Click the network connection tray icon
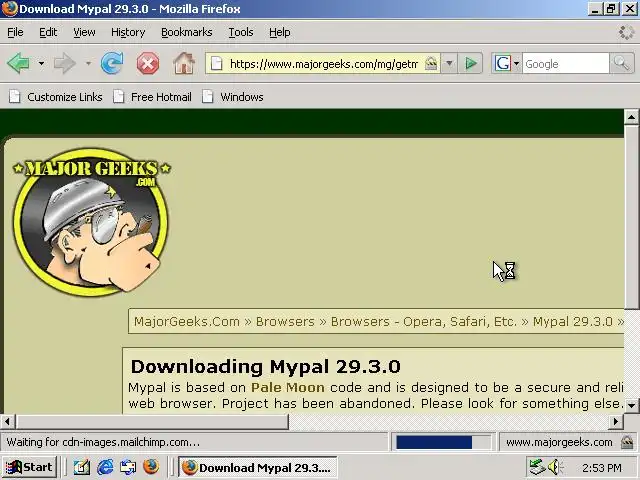The height and width of the screenshot is (480, 640). coord(537,467)
